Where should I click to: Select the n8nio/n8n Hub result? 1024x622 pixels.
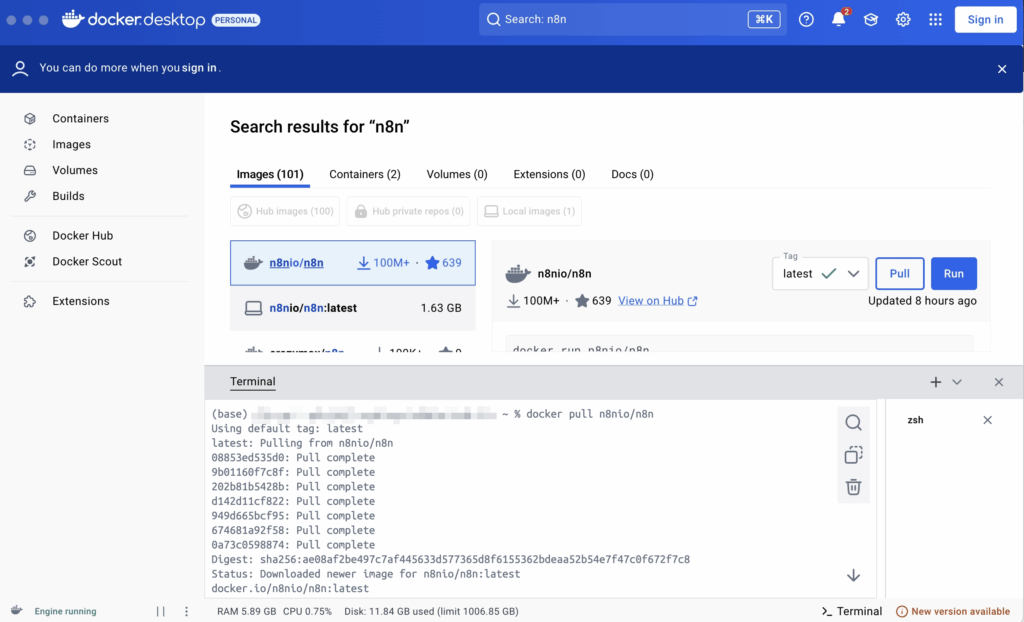(353, 263)
